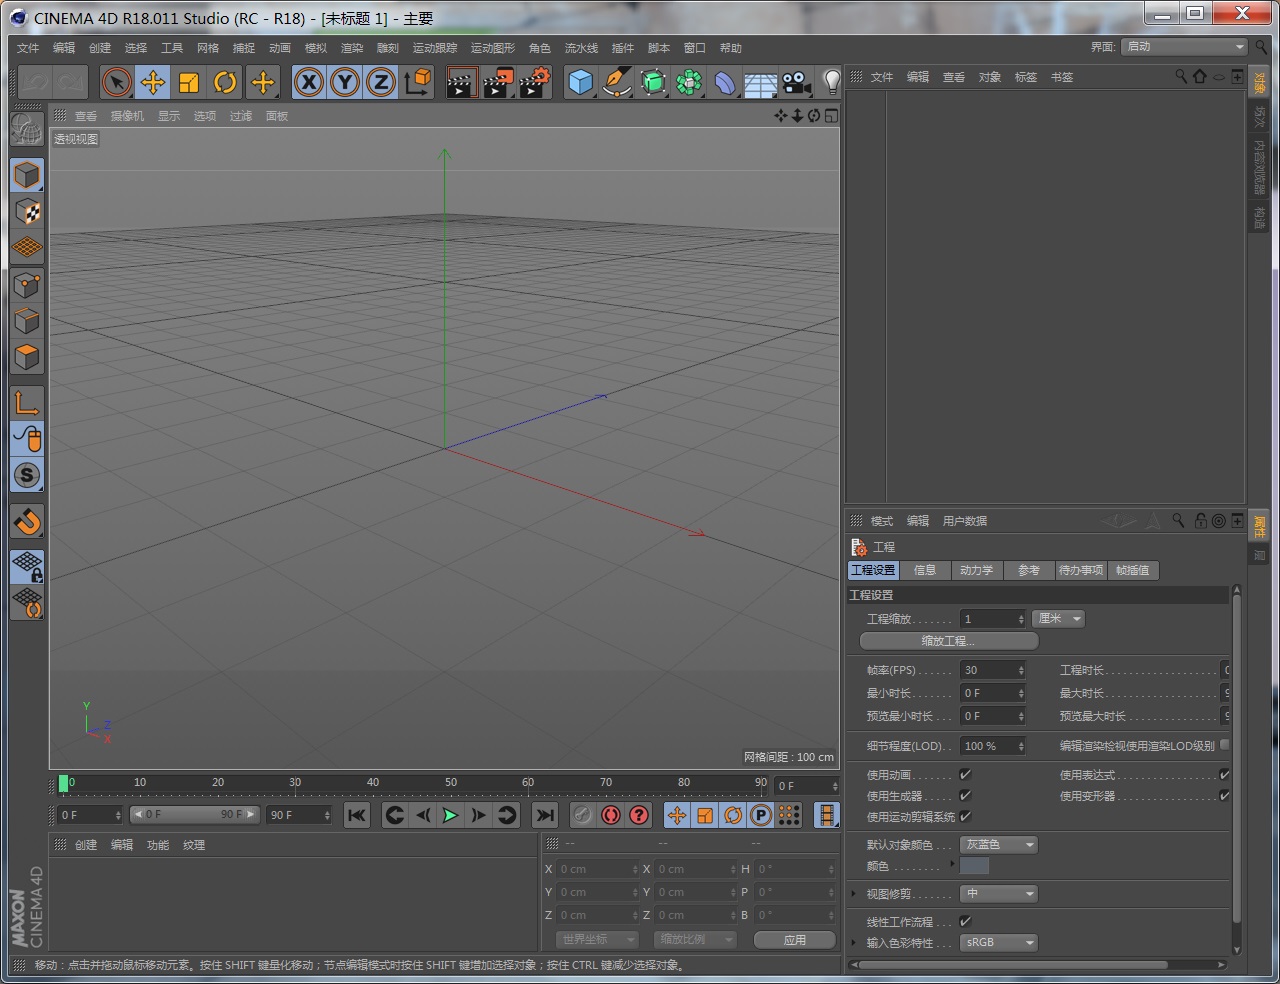This screenshot has width=1280, height=984.
Task: Switch to 动力学 tab
Action: coord(976,570)
